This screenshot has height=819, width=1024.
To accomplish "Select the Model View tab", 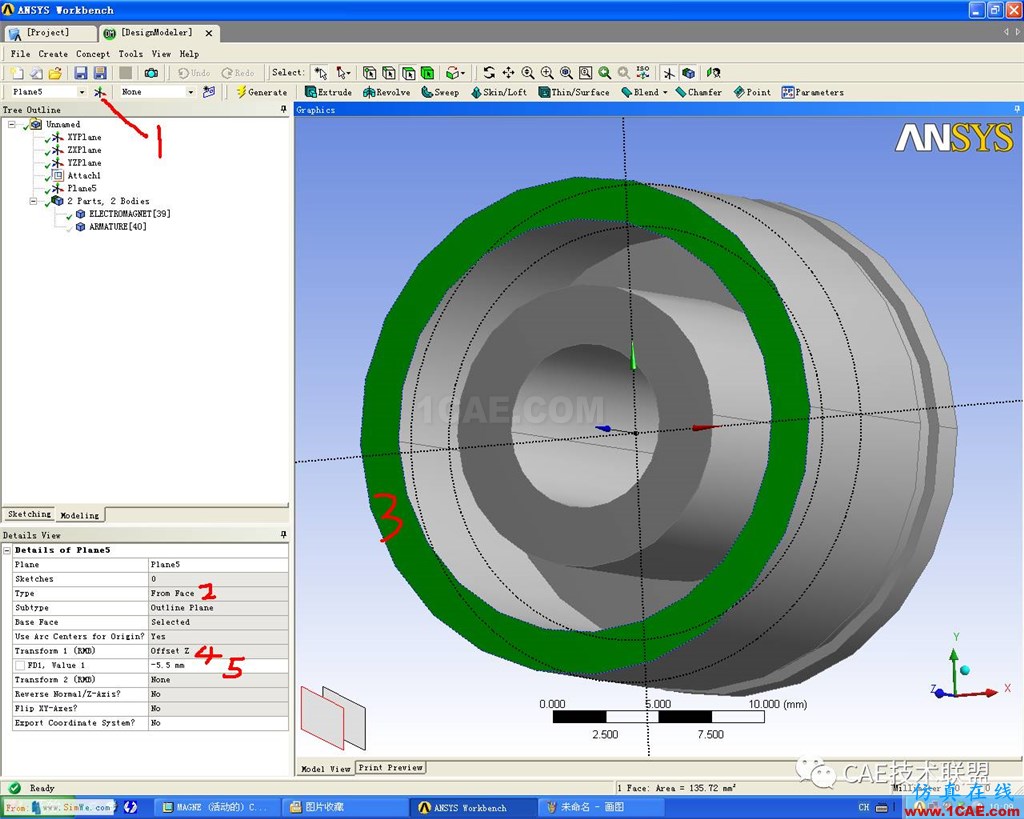I will pos(325,769).
